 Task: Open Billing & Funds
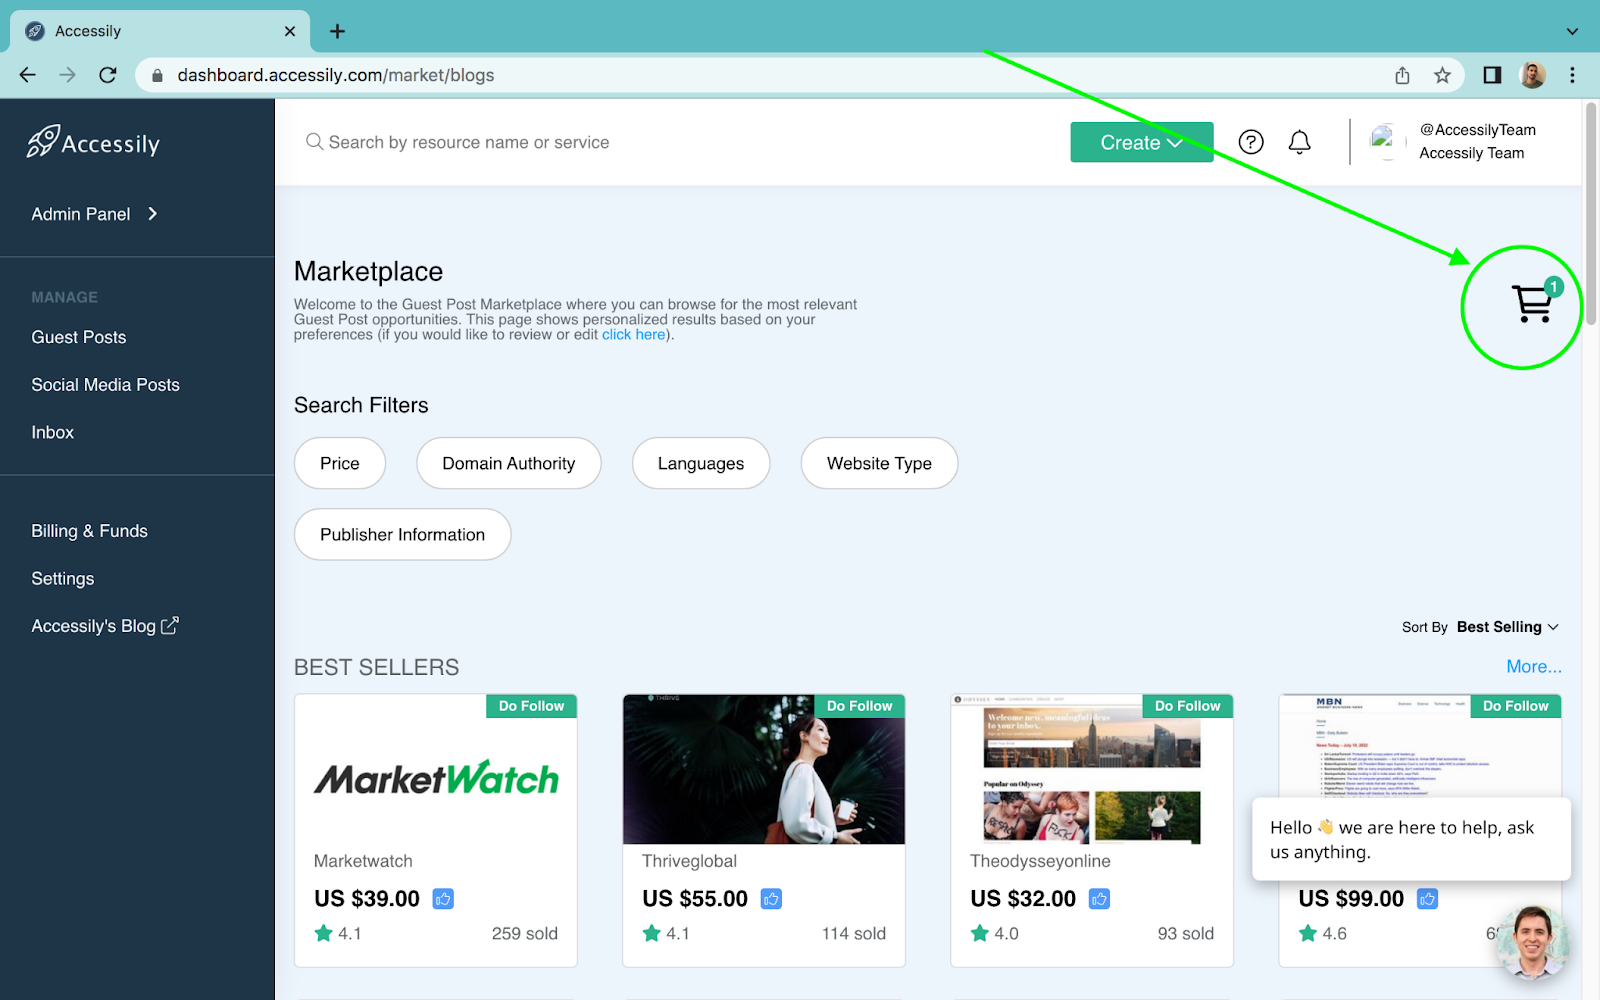click(x=90, y=531)
